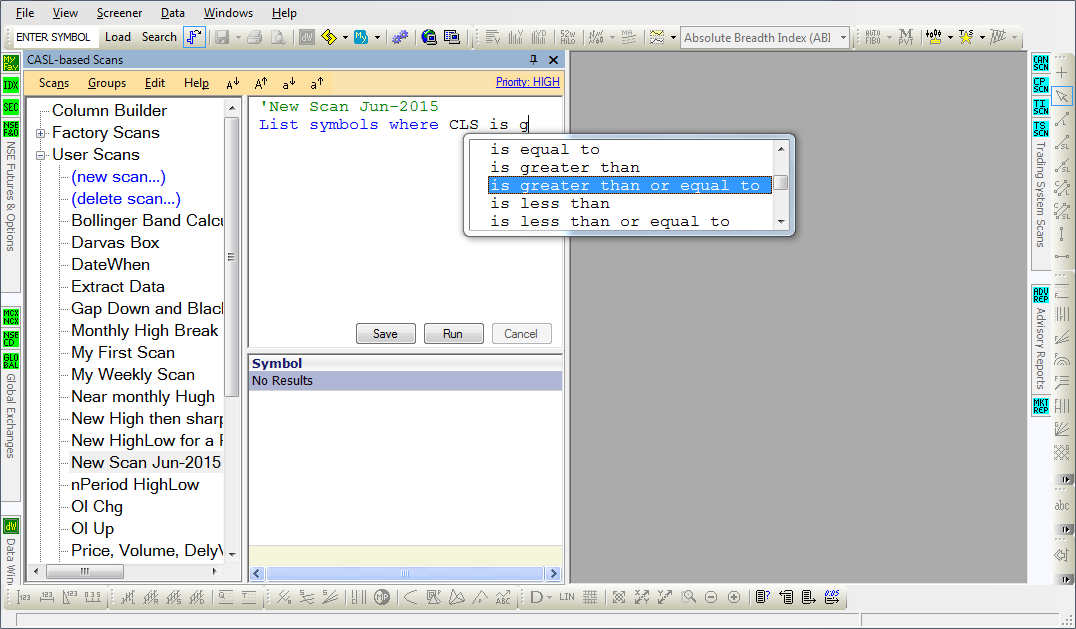This screenshot has height=629, width=1076.
Task: Select the abc text annotation tool
Action: click(x=1062, y=506)
